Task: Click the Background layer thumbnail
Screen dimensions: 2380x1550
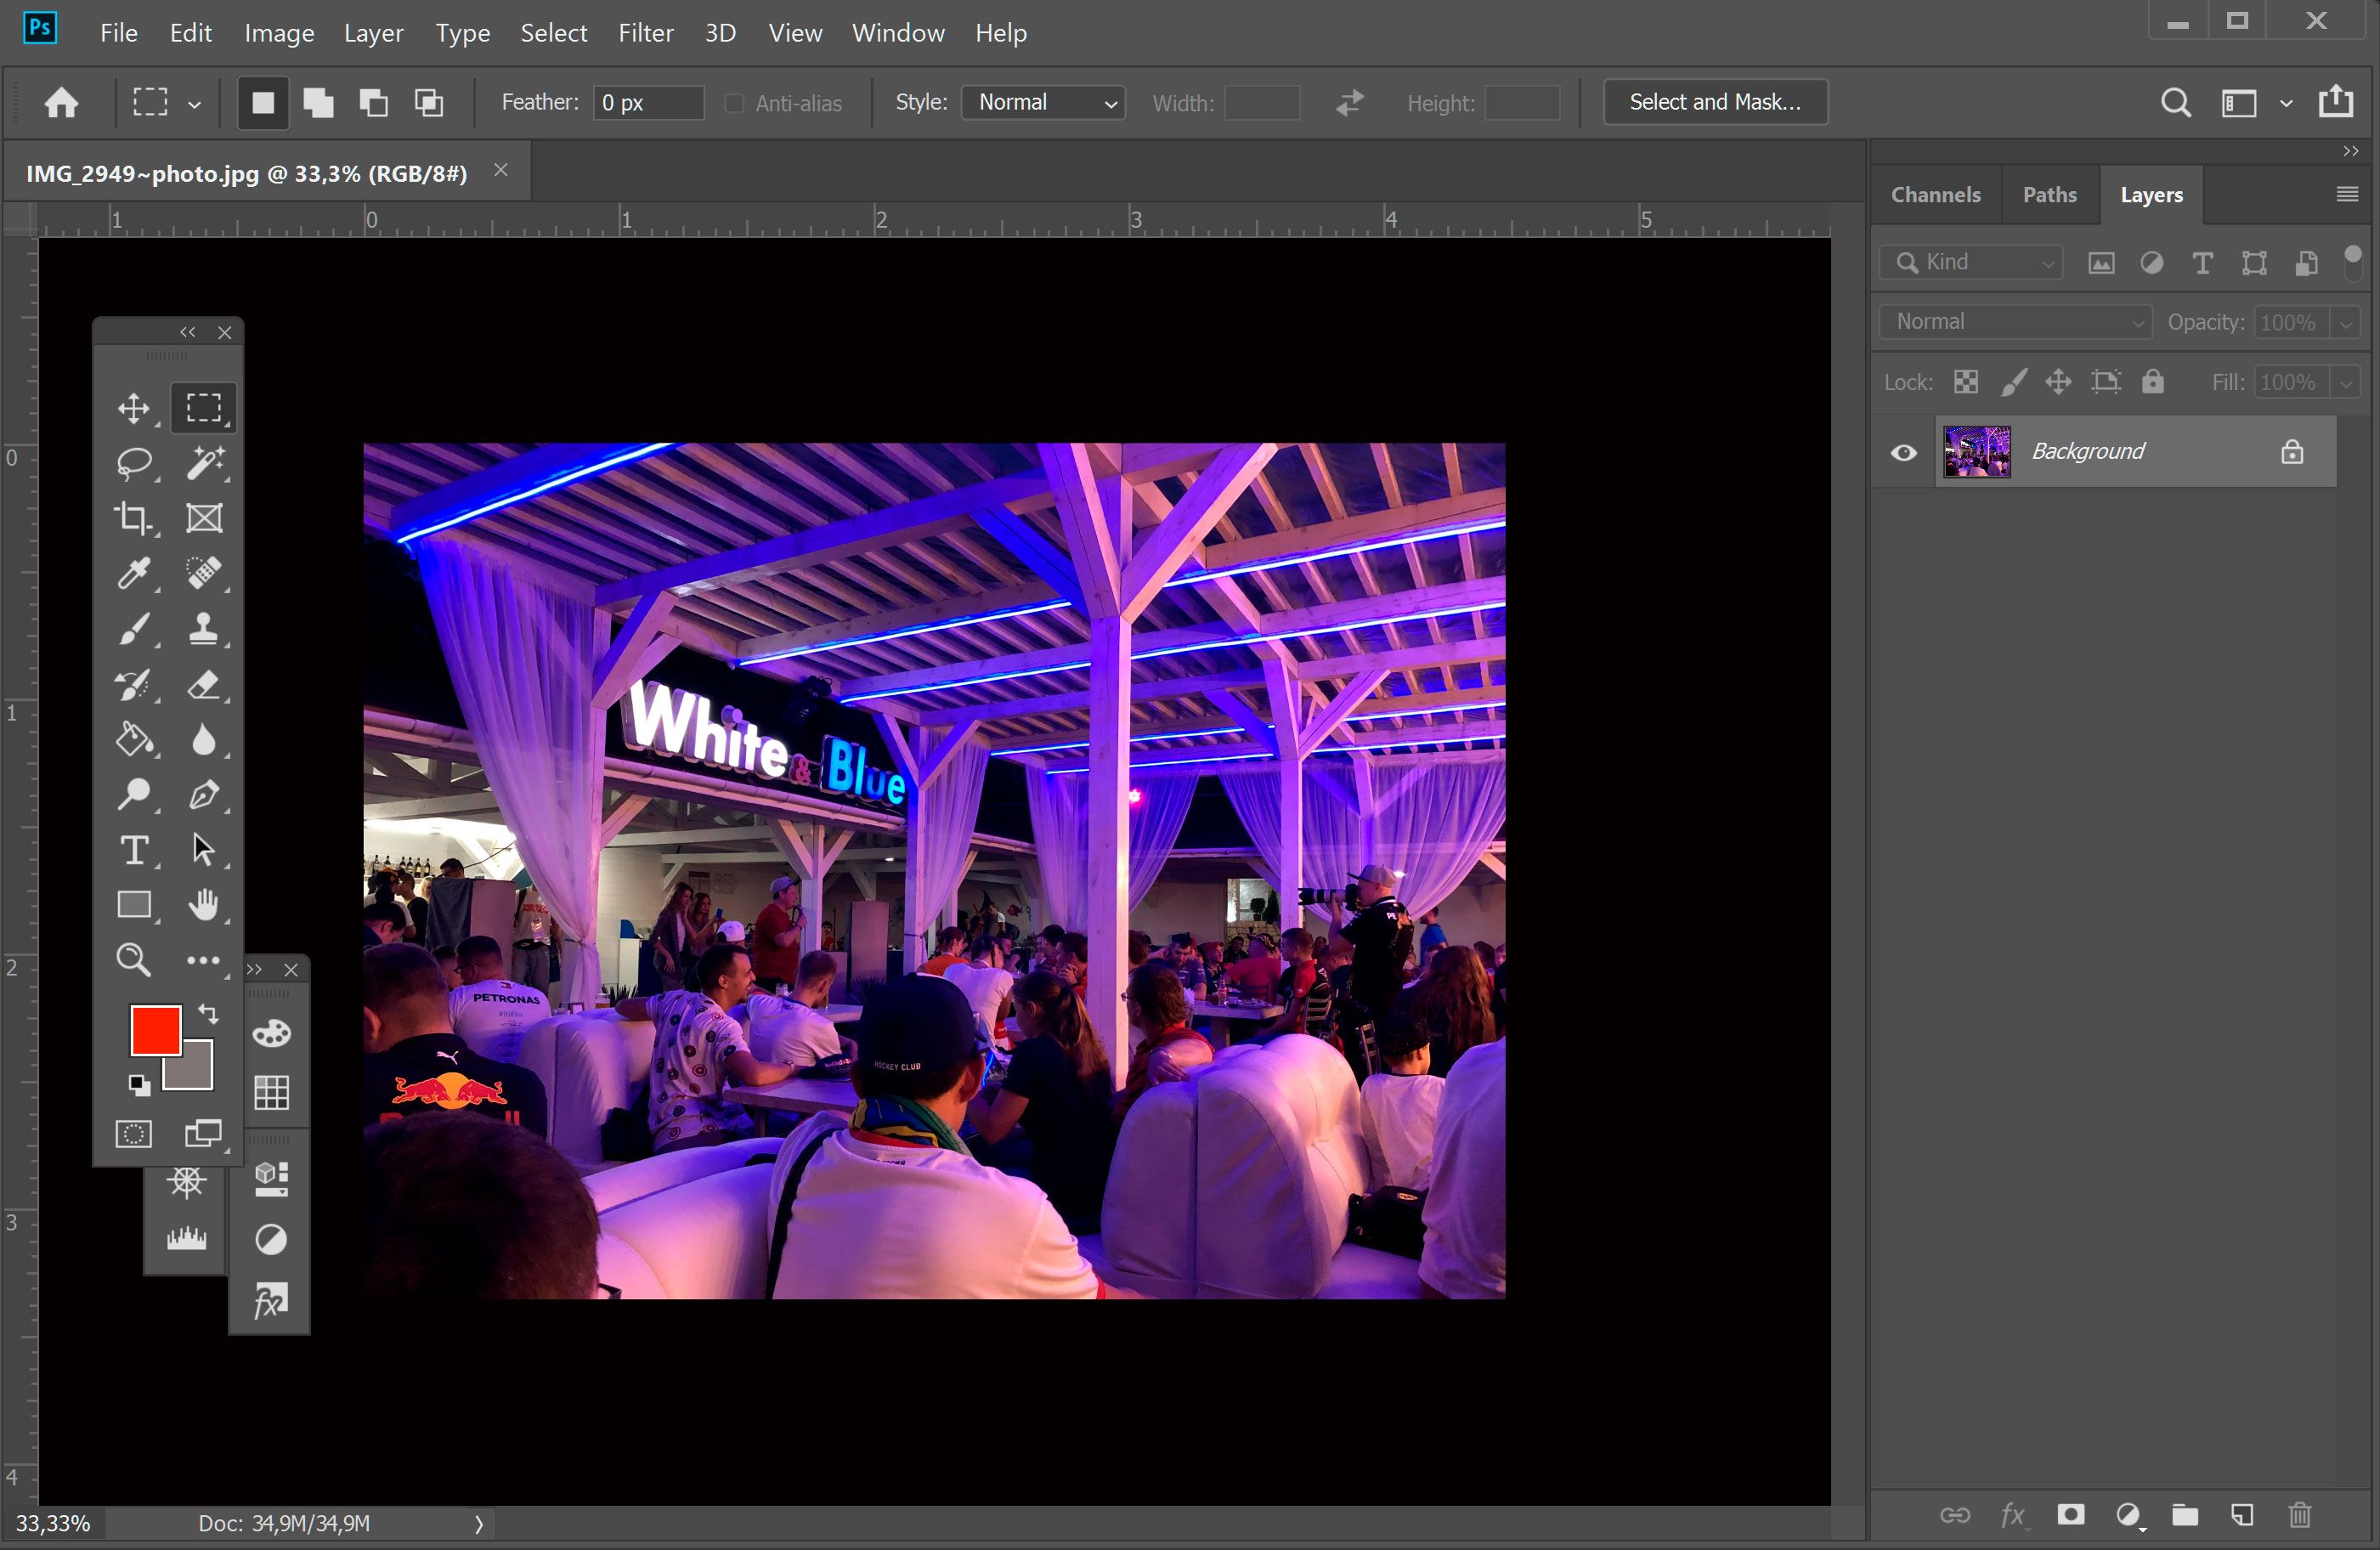Action: click(x=1976, y=451)
